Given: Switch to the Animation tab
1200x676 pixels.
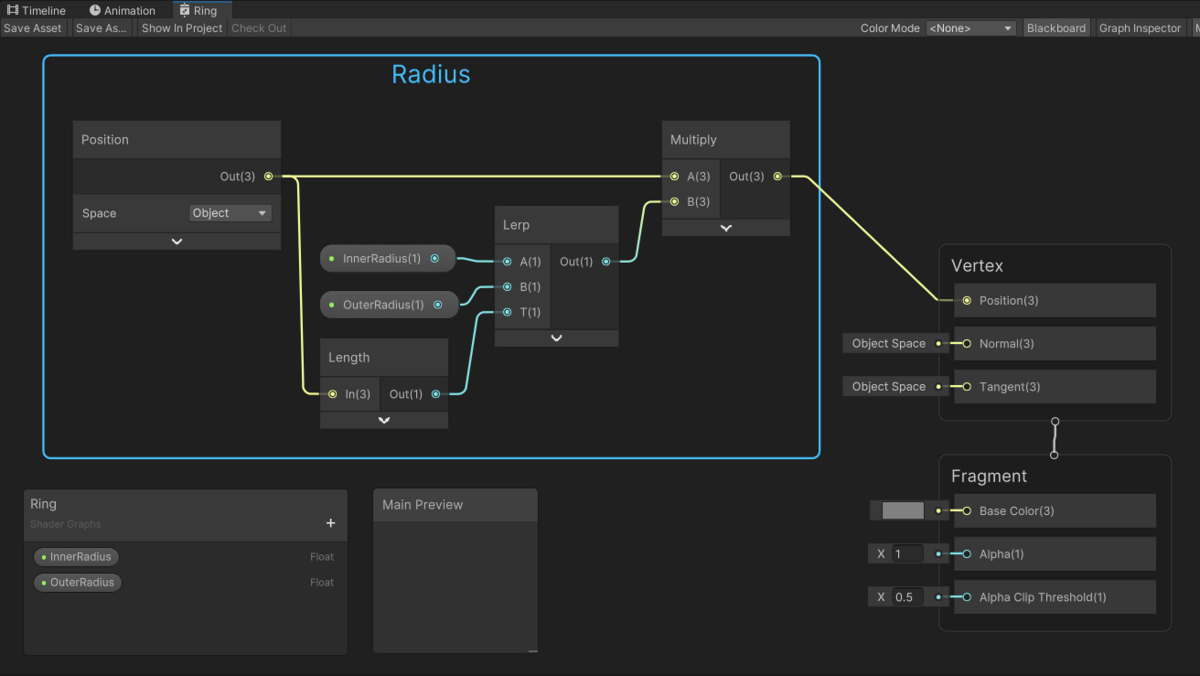Looking at the screenshot, I should (122, 10).
